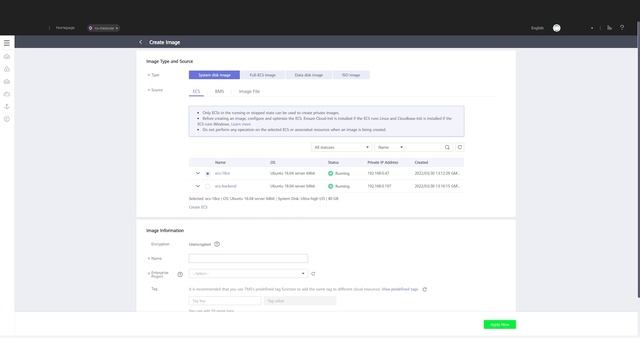
Task: Expand details of the ecs-backend row
Action: tap(198, 186)
